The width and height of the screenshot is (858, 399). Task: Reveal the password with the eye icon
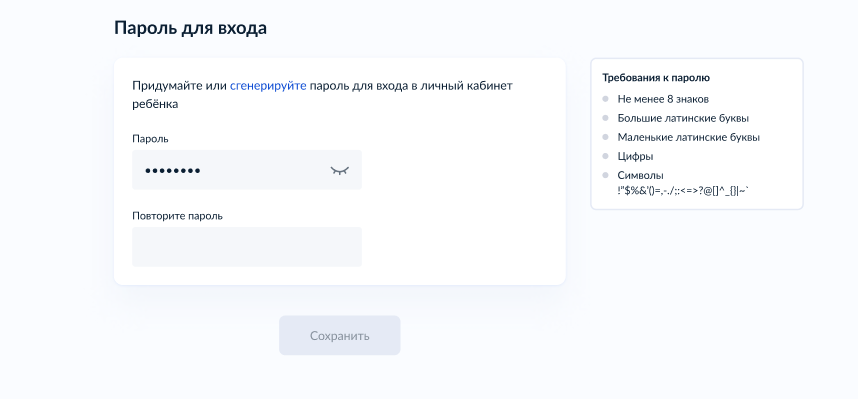click(339, 170)
